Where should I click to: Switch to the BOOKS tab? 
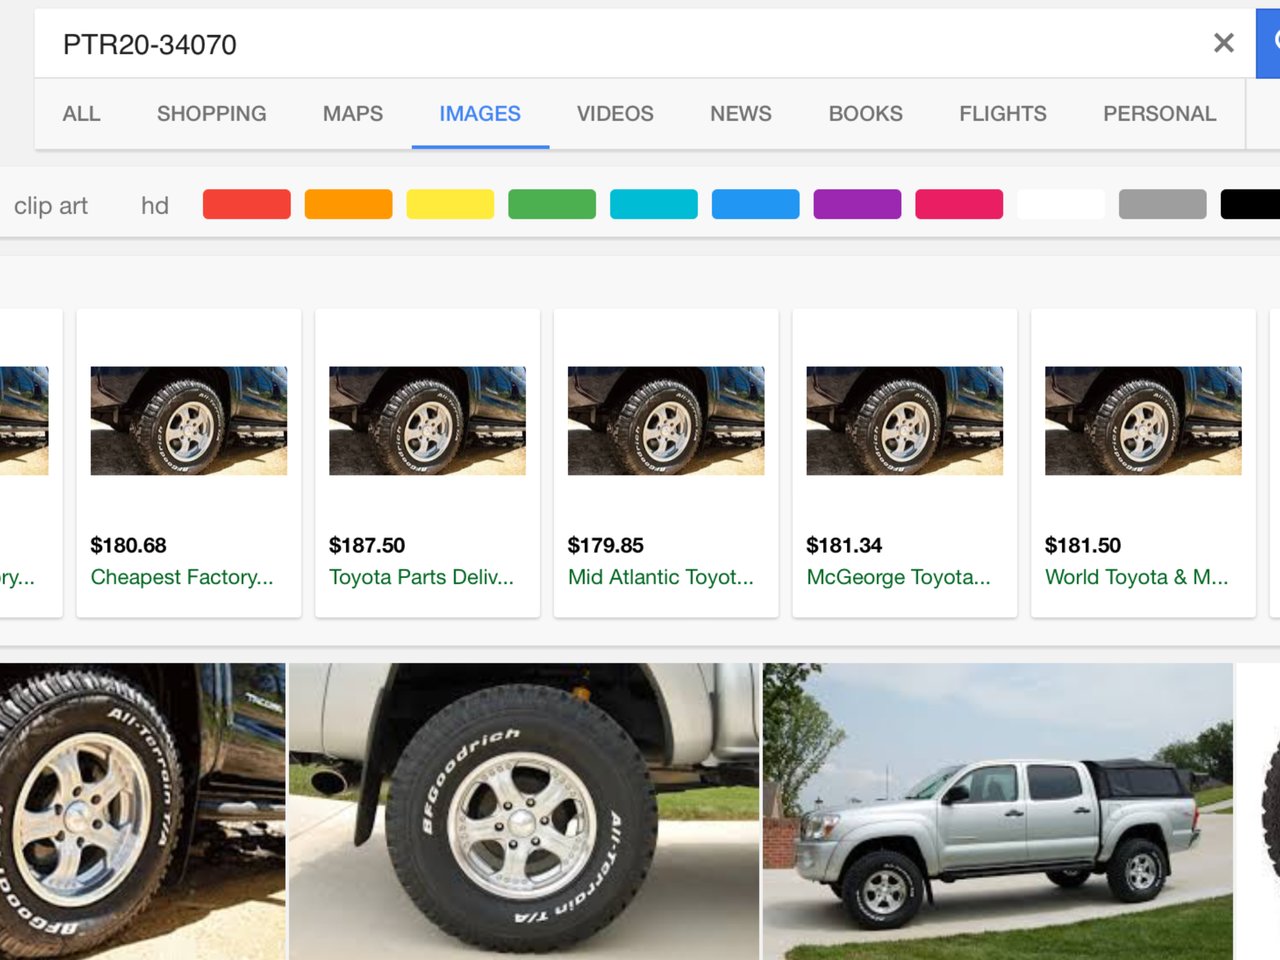(865, 114)
